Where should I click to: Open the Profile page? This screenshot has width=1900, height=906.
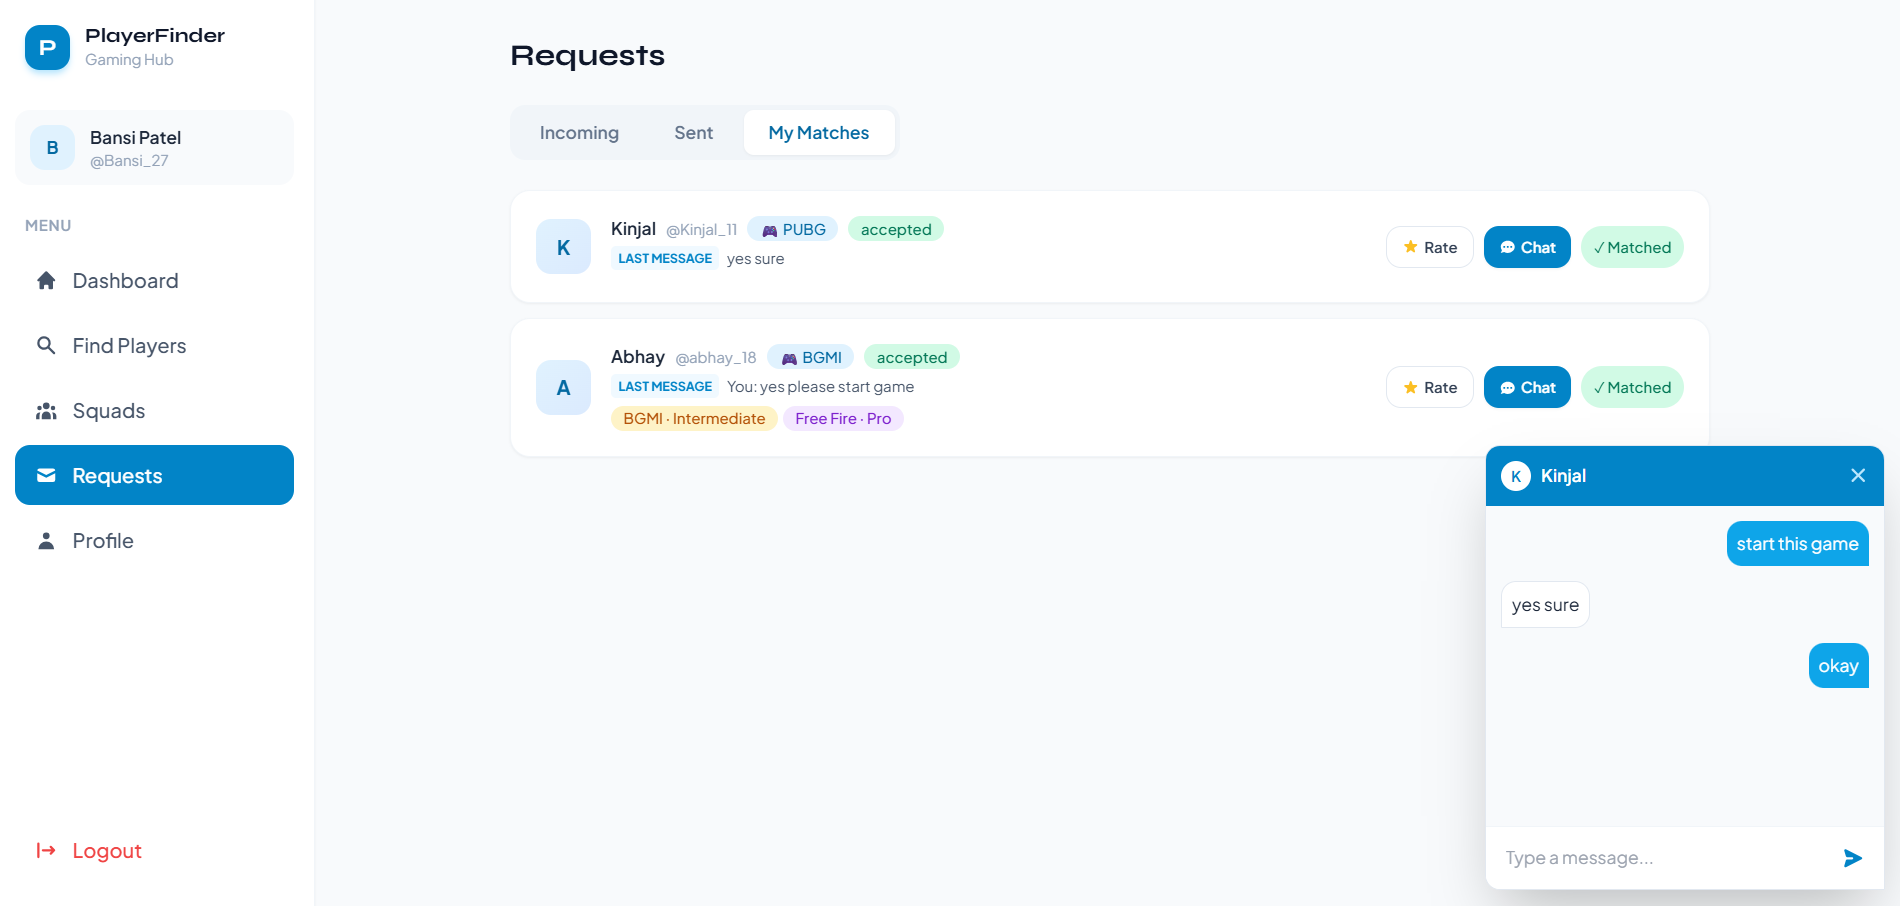pyautogui.click(x=154, y=541)
